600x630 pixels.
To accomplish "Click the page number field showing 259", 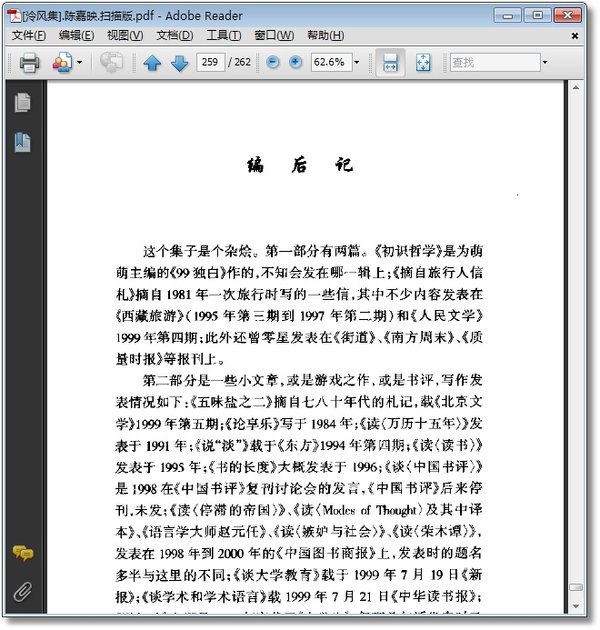I will (210, 62).
